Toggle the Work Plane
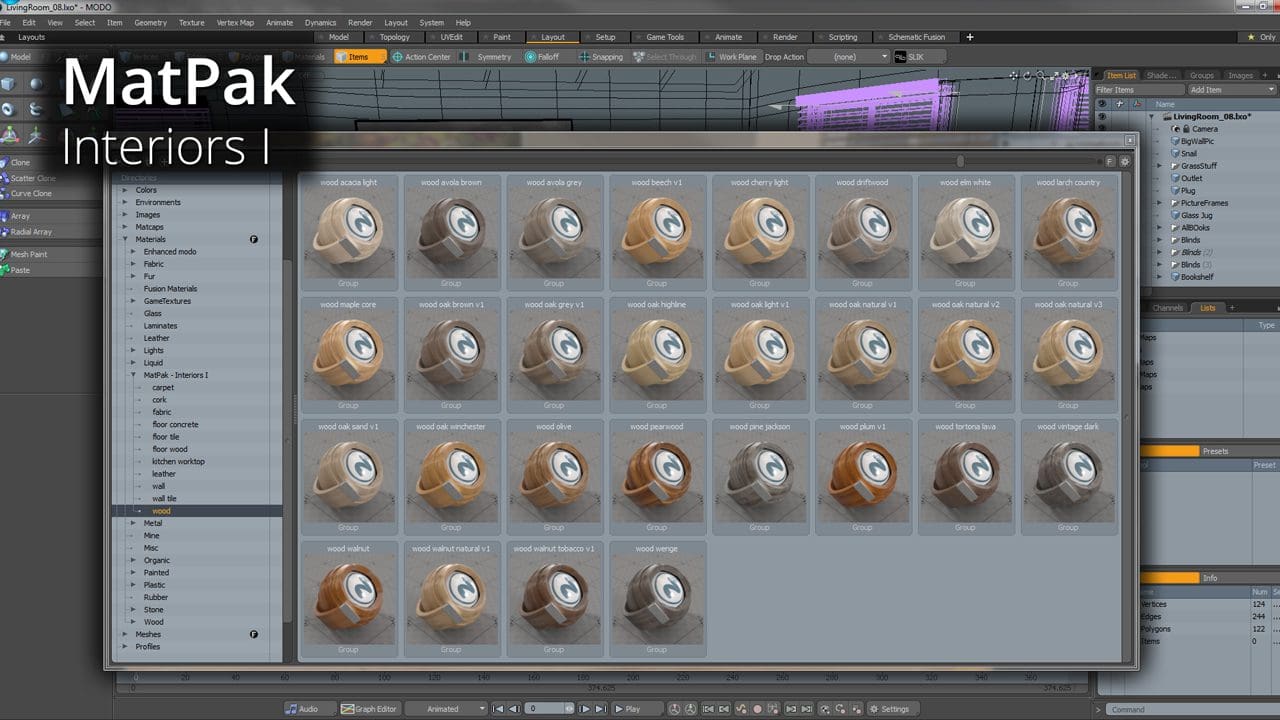The height and width of the screenshot is (720, 1280). (x=732, y=57)
